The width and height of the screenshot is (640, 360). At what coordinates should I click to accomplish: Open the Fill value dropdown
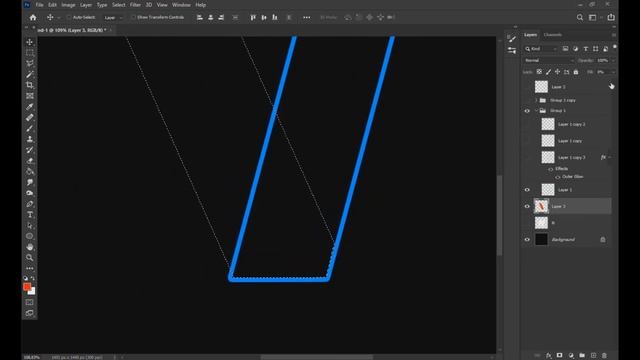(613, 72)
